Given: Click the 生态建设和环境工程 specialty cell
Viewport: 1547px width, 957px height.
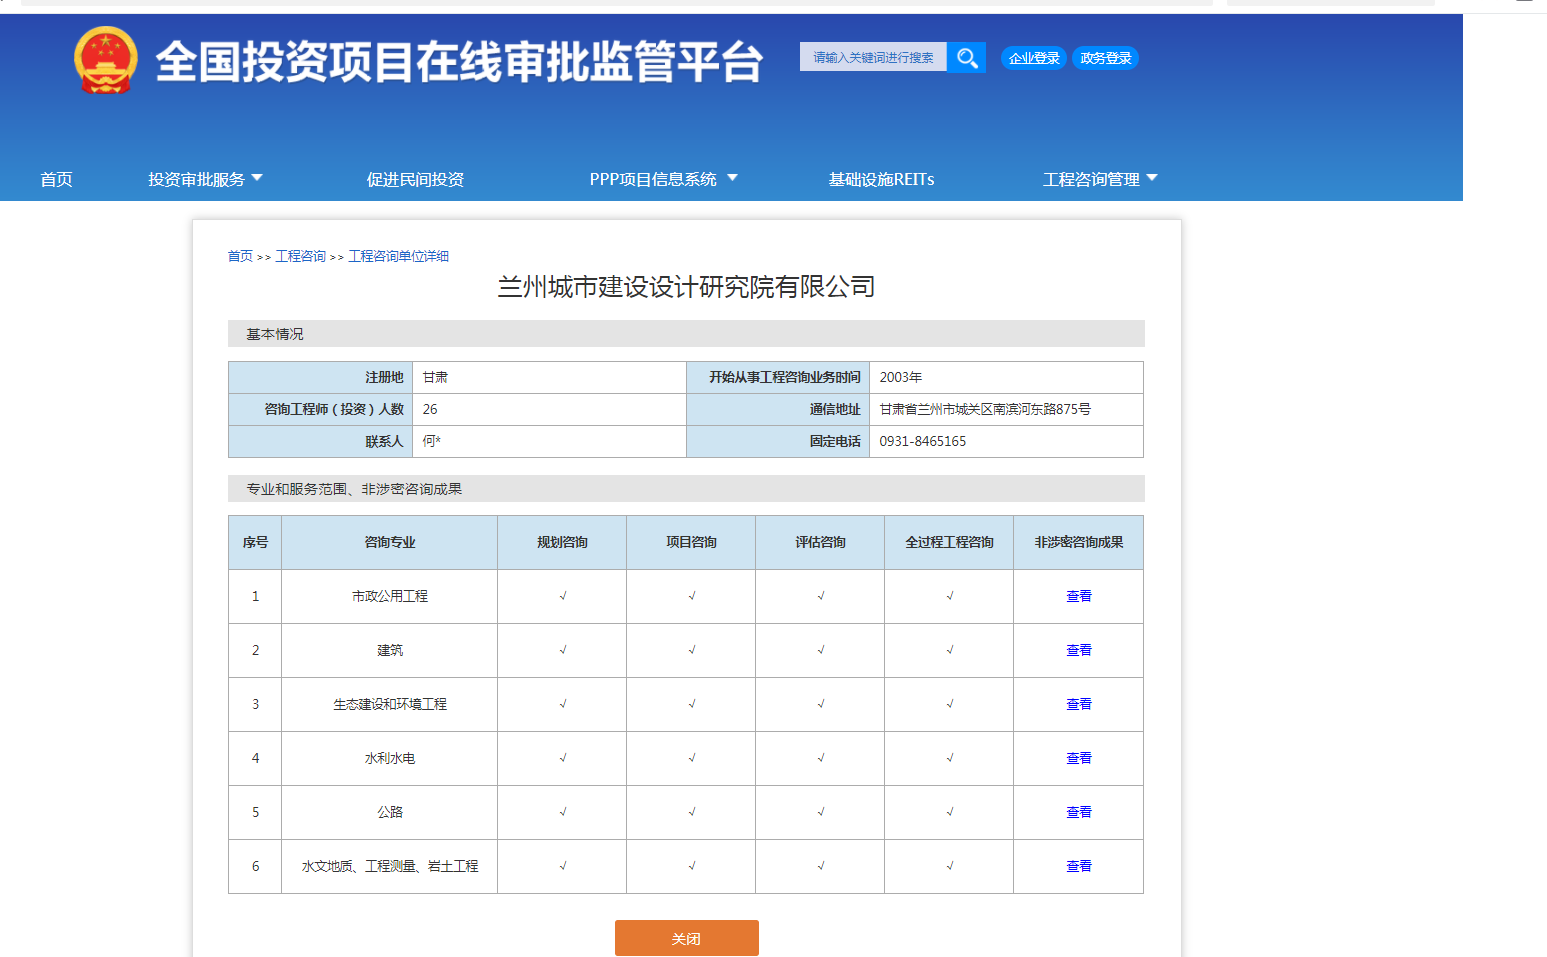Looking at the screenshot, I should 389,704.
